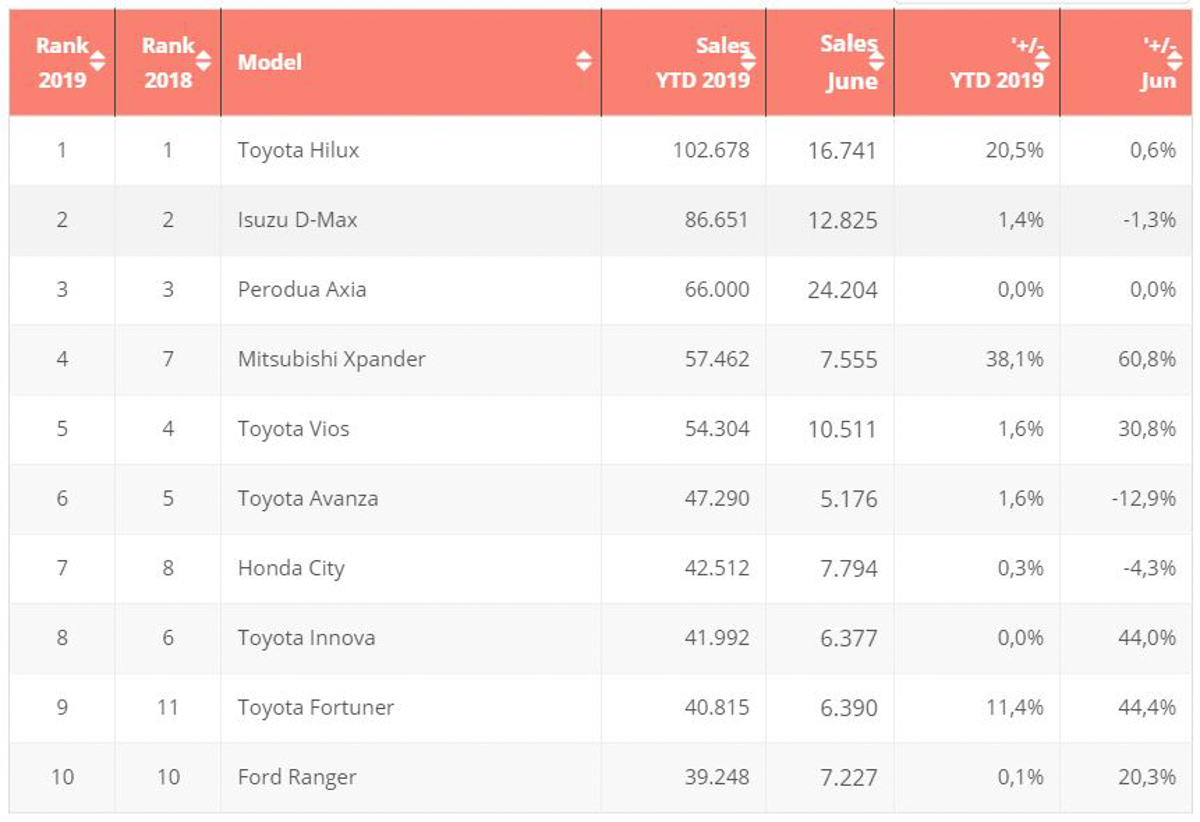Click sort arrows in Rank 2018 header
The image size is (1200, 822).
pos(203,61)
